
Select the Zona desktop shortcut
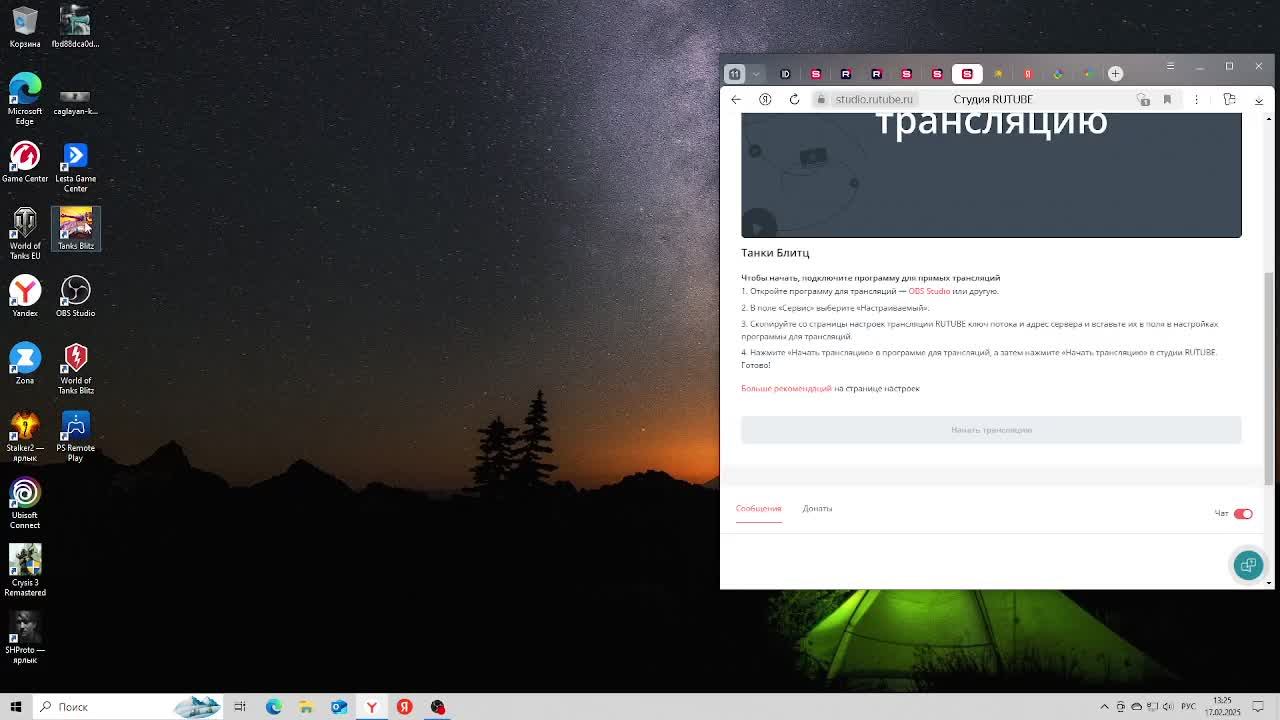tap(25, 364)
